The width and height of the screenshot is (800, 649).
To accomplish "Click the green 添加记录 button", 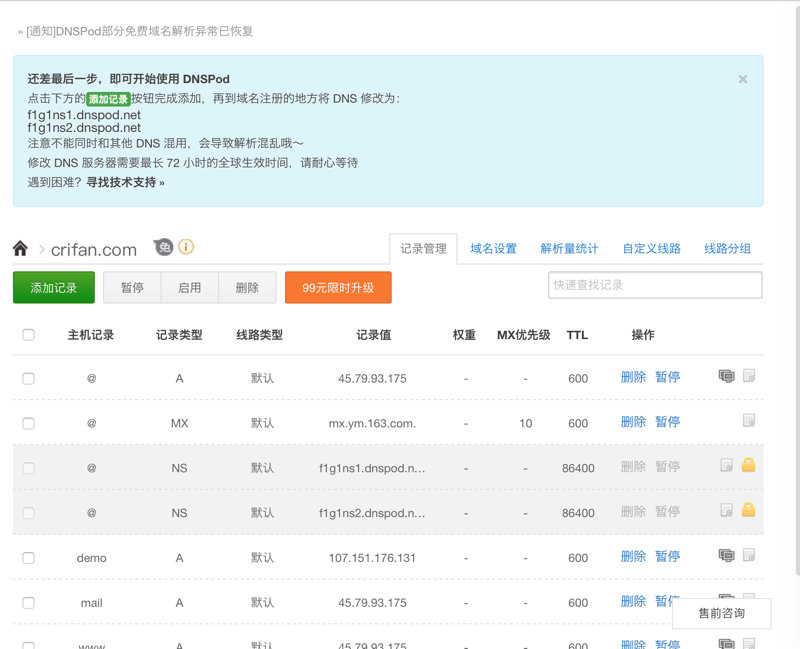I will pyautogui.click(x=54, y=288).
